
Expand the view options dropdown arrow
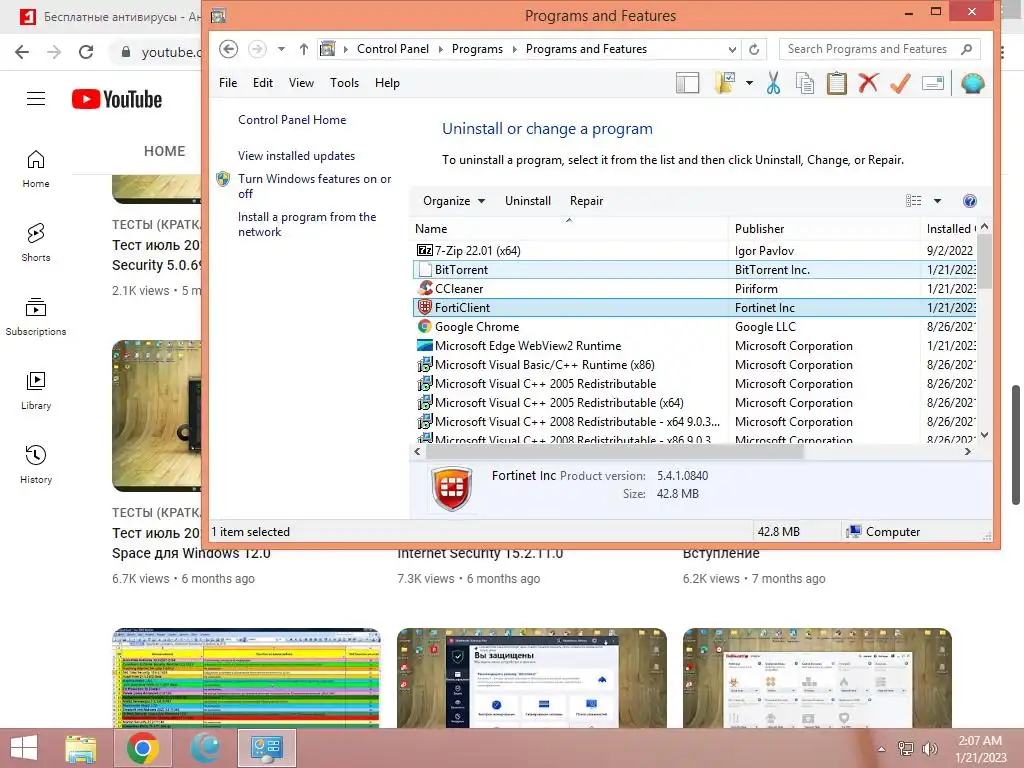(x=937, y=201)
